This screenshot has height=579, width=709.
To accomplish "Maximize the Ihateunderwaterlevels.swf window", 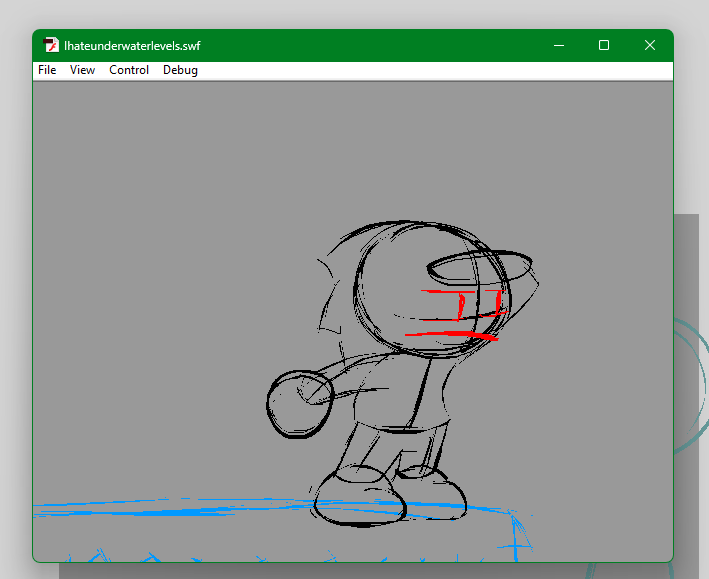I will coord(604,45).
